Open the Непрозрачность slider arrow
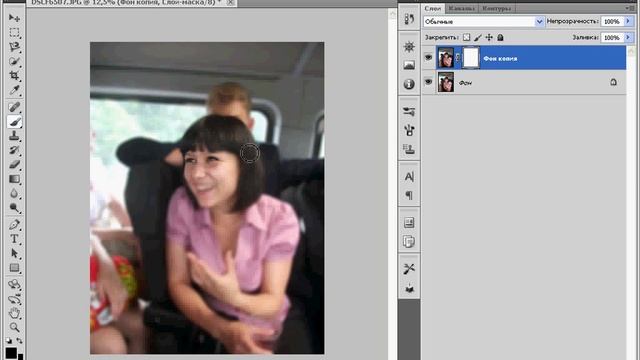This screenshot has height=360, width=640. 629,21
